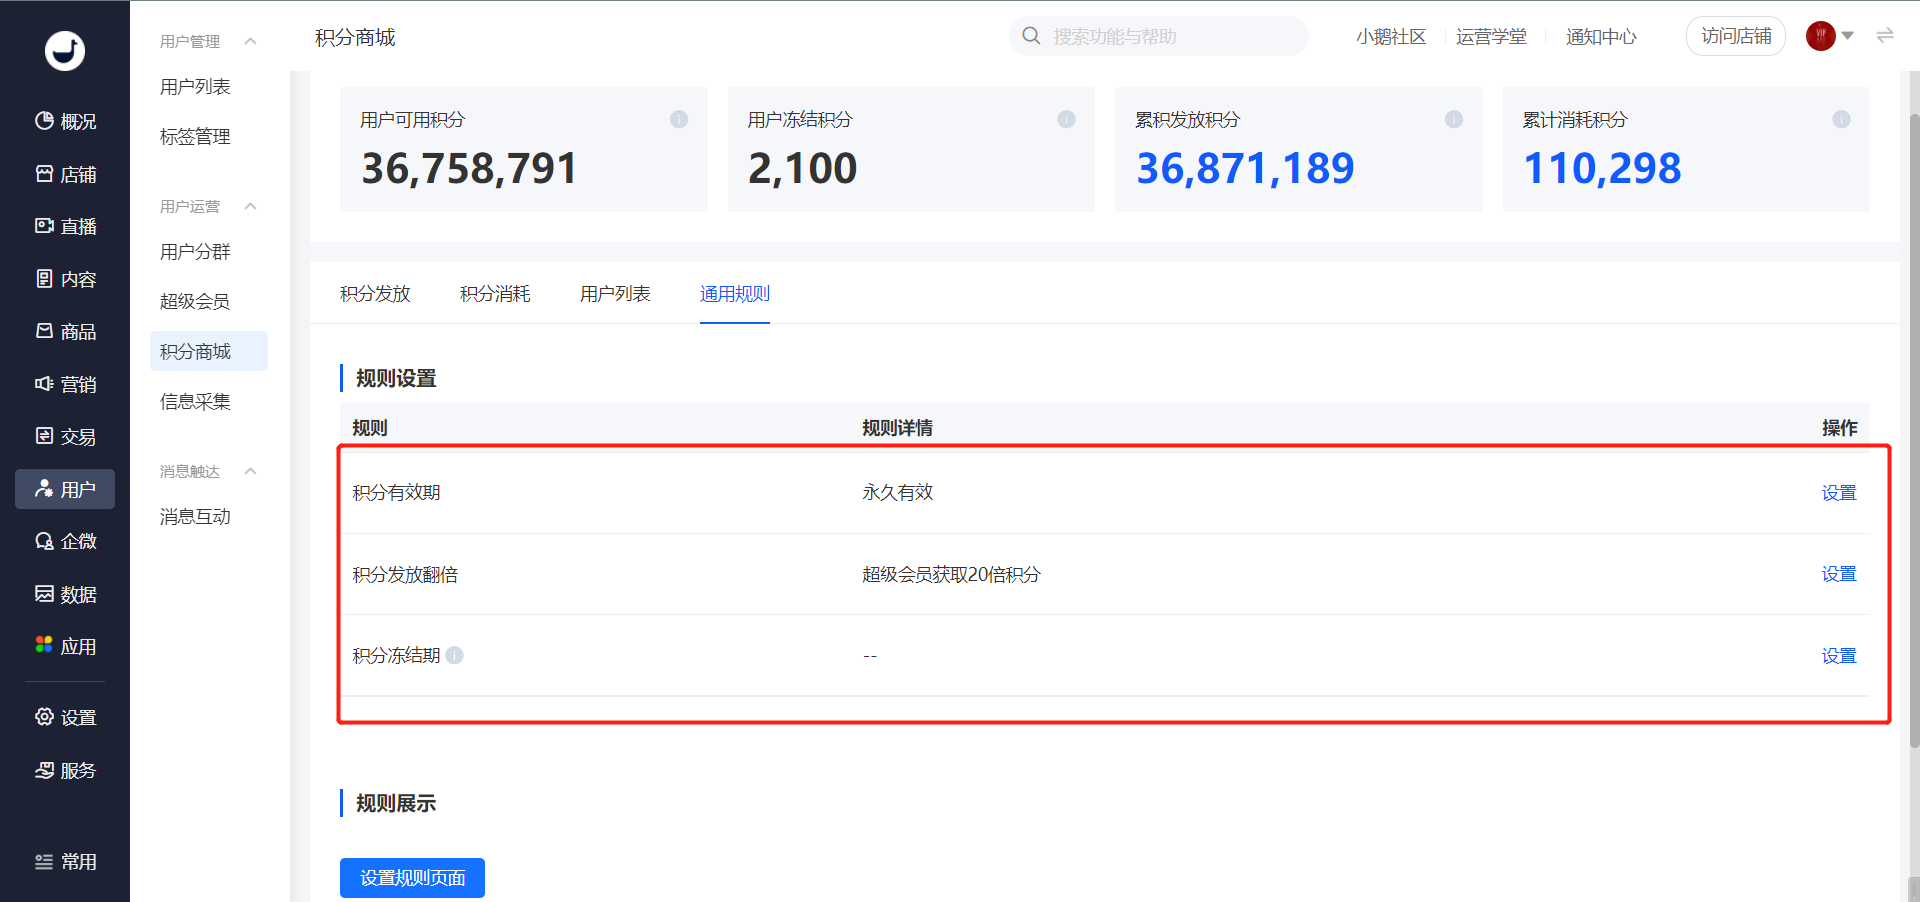Viewport: 1920px width, 902px height.
Task: Open the 内容 content section
Action: click(65, 279)
